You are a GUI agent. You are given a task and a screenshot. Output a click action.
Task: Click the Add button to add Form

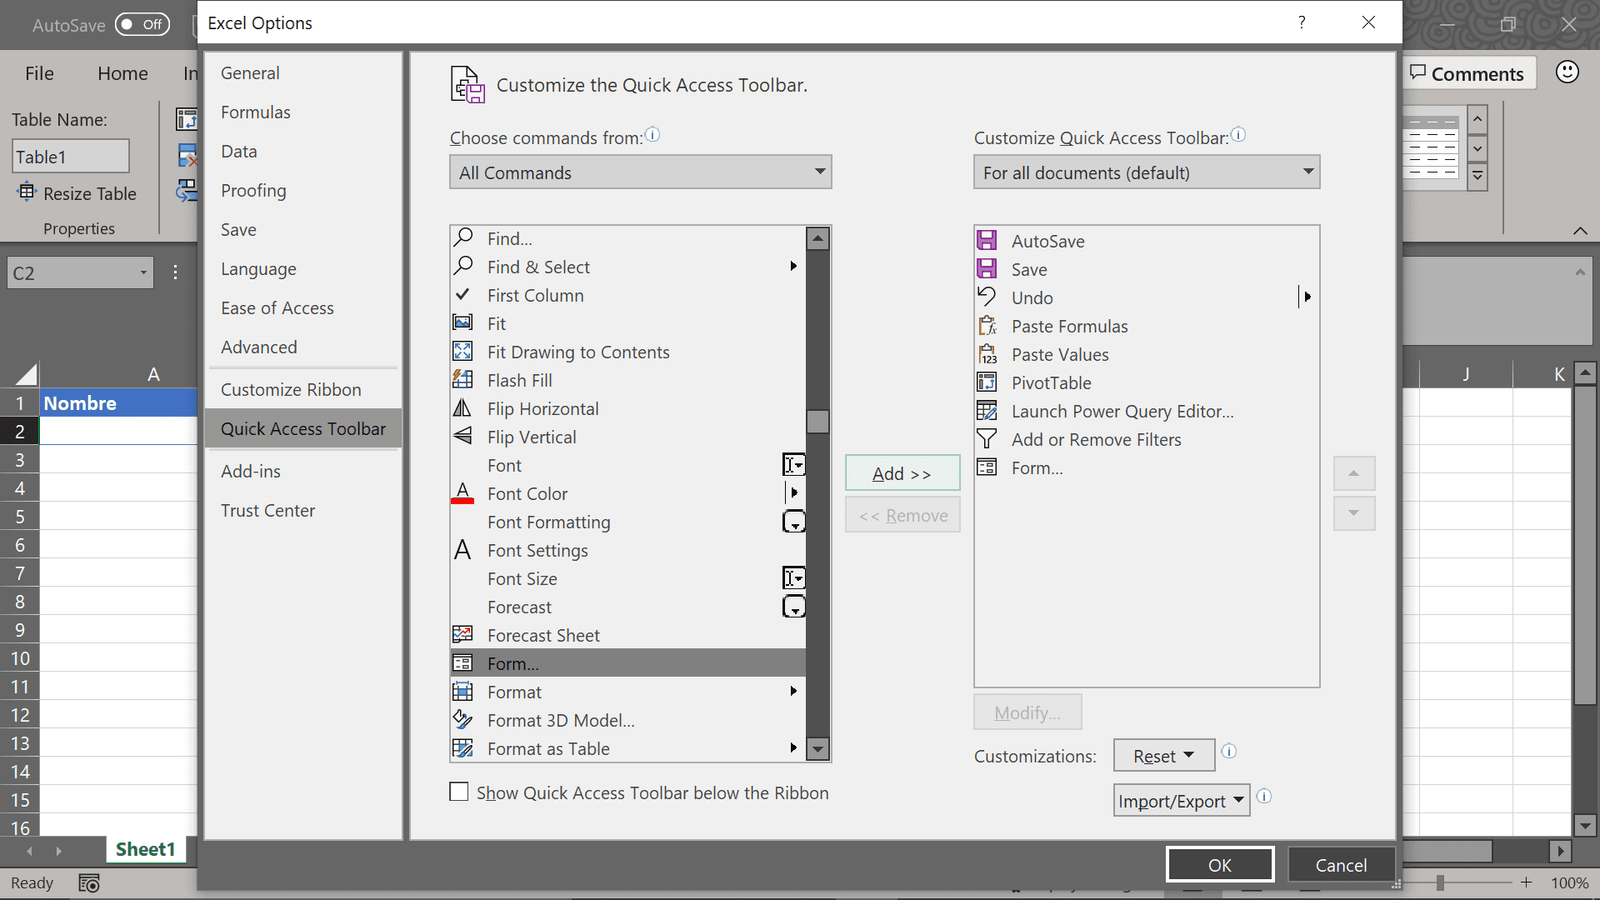pyautogui.click(x=902, y=472)
